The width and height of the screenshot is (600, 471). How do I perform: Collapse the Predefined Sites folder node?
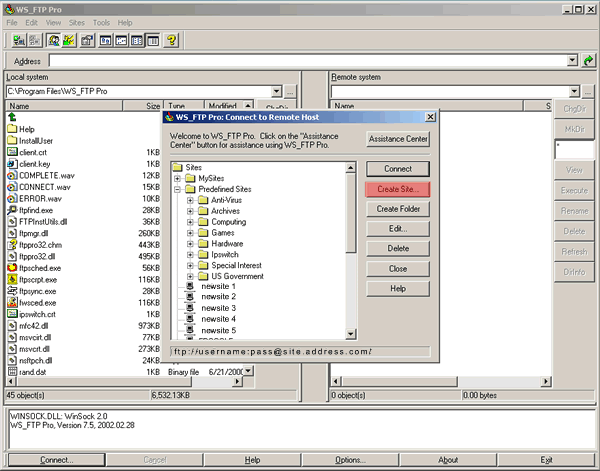177,189
